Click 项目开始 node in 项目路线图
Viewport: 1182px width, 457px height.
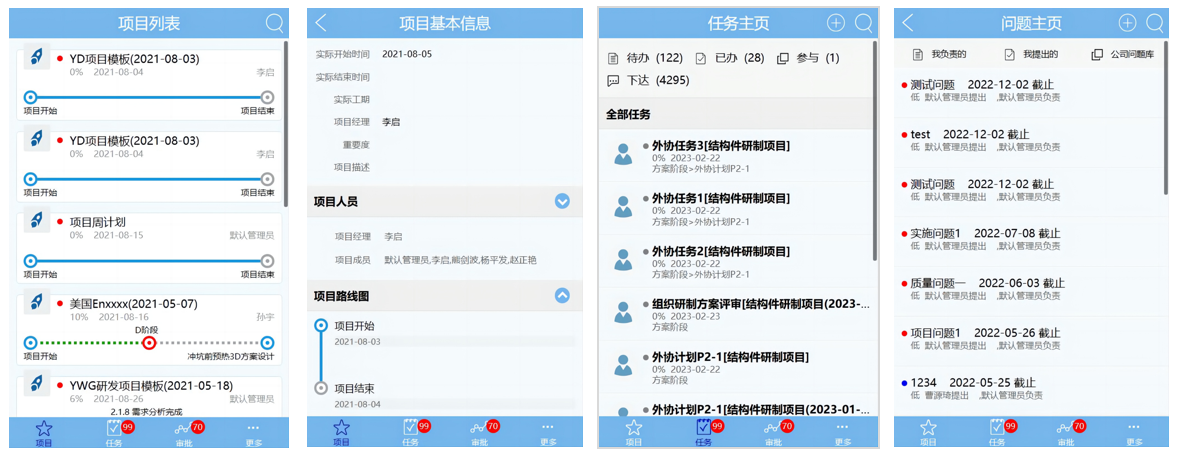pyautogui.click(x=321, y=326)
